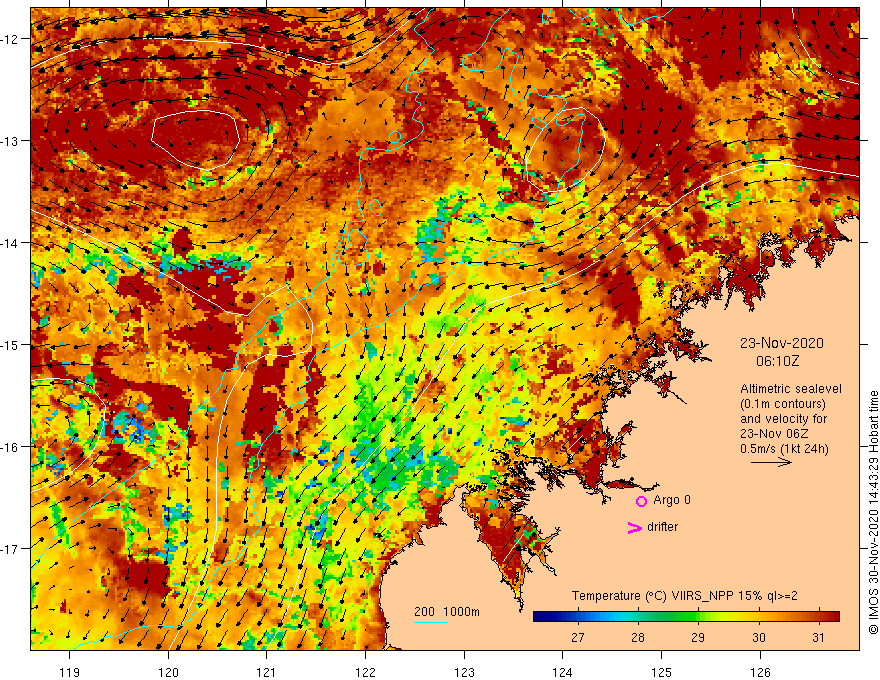Click the longitude axis label 125
The image size is (880, 680).
(662, 672)
